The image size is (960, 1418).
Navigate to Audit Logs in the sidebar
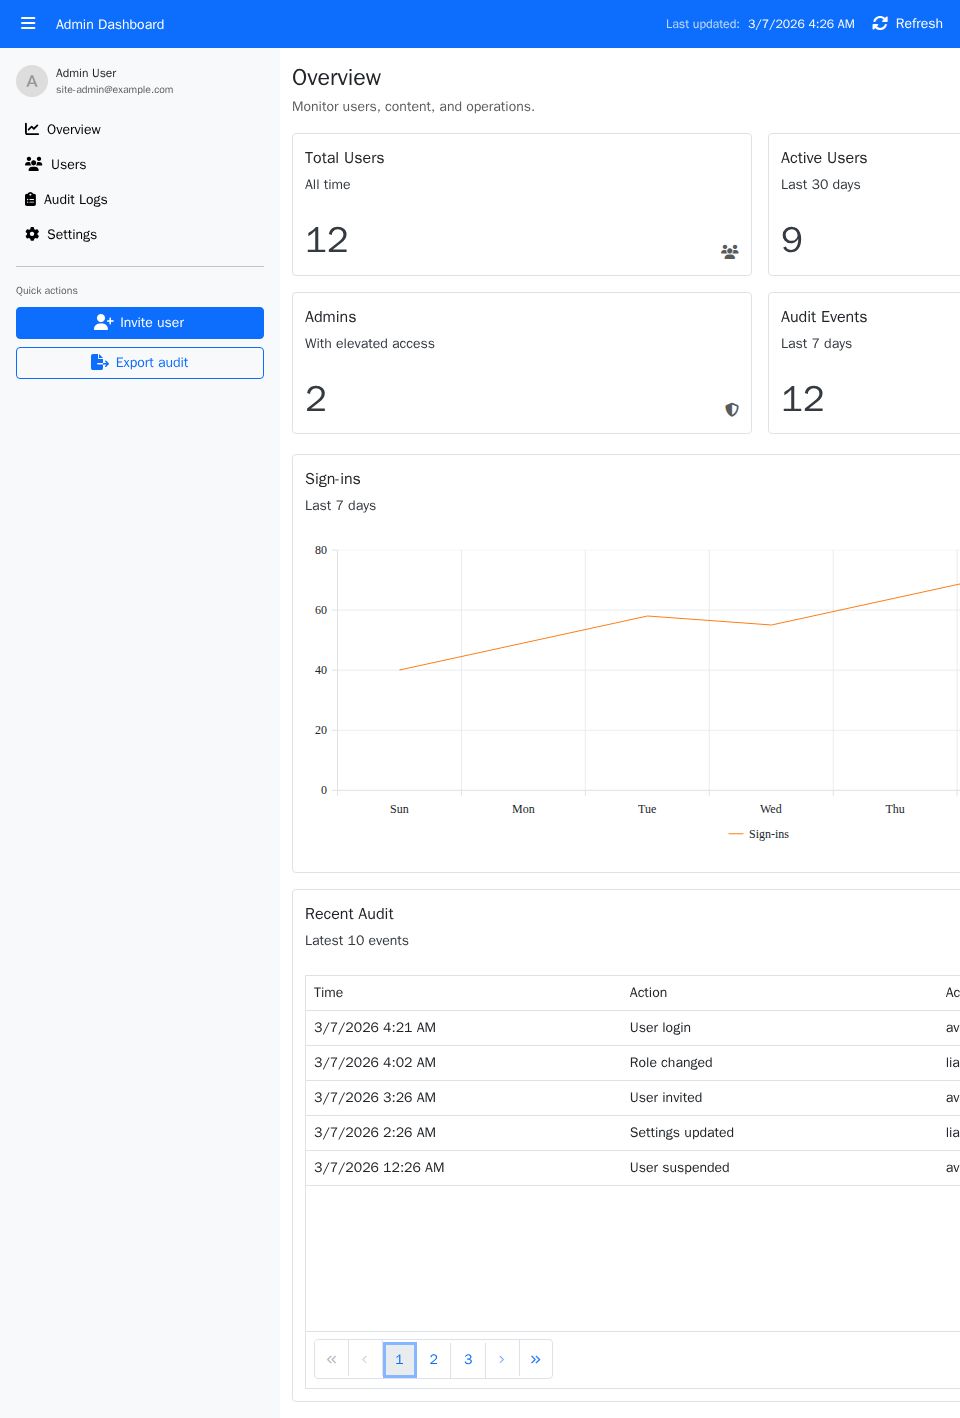pos(77,199)
